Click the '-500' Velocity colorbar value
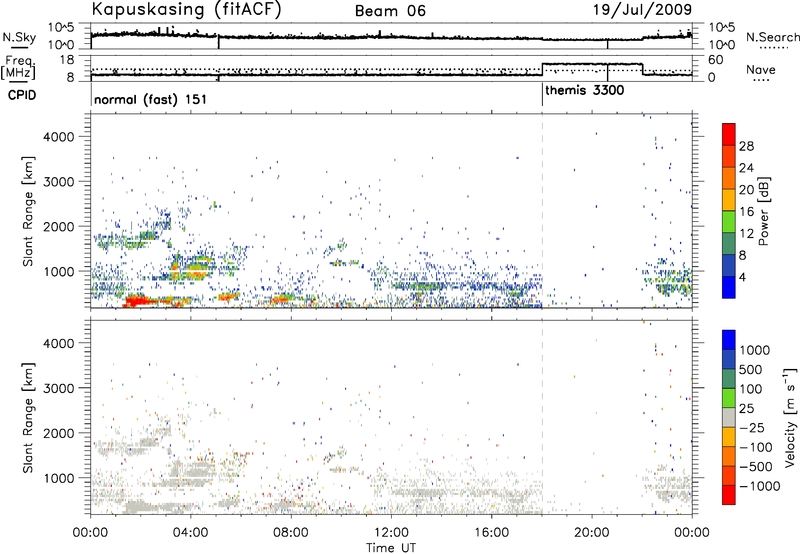This screenshot has width=800, height=554. coord(755,467)
